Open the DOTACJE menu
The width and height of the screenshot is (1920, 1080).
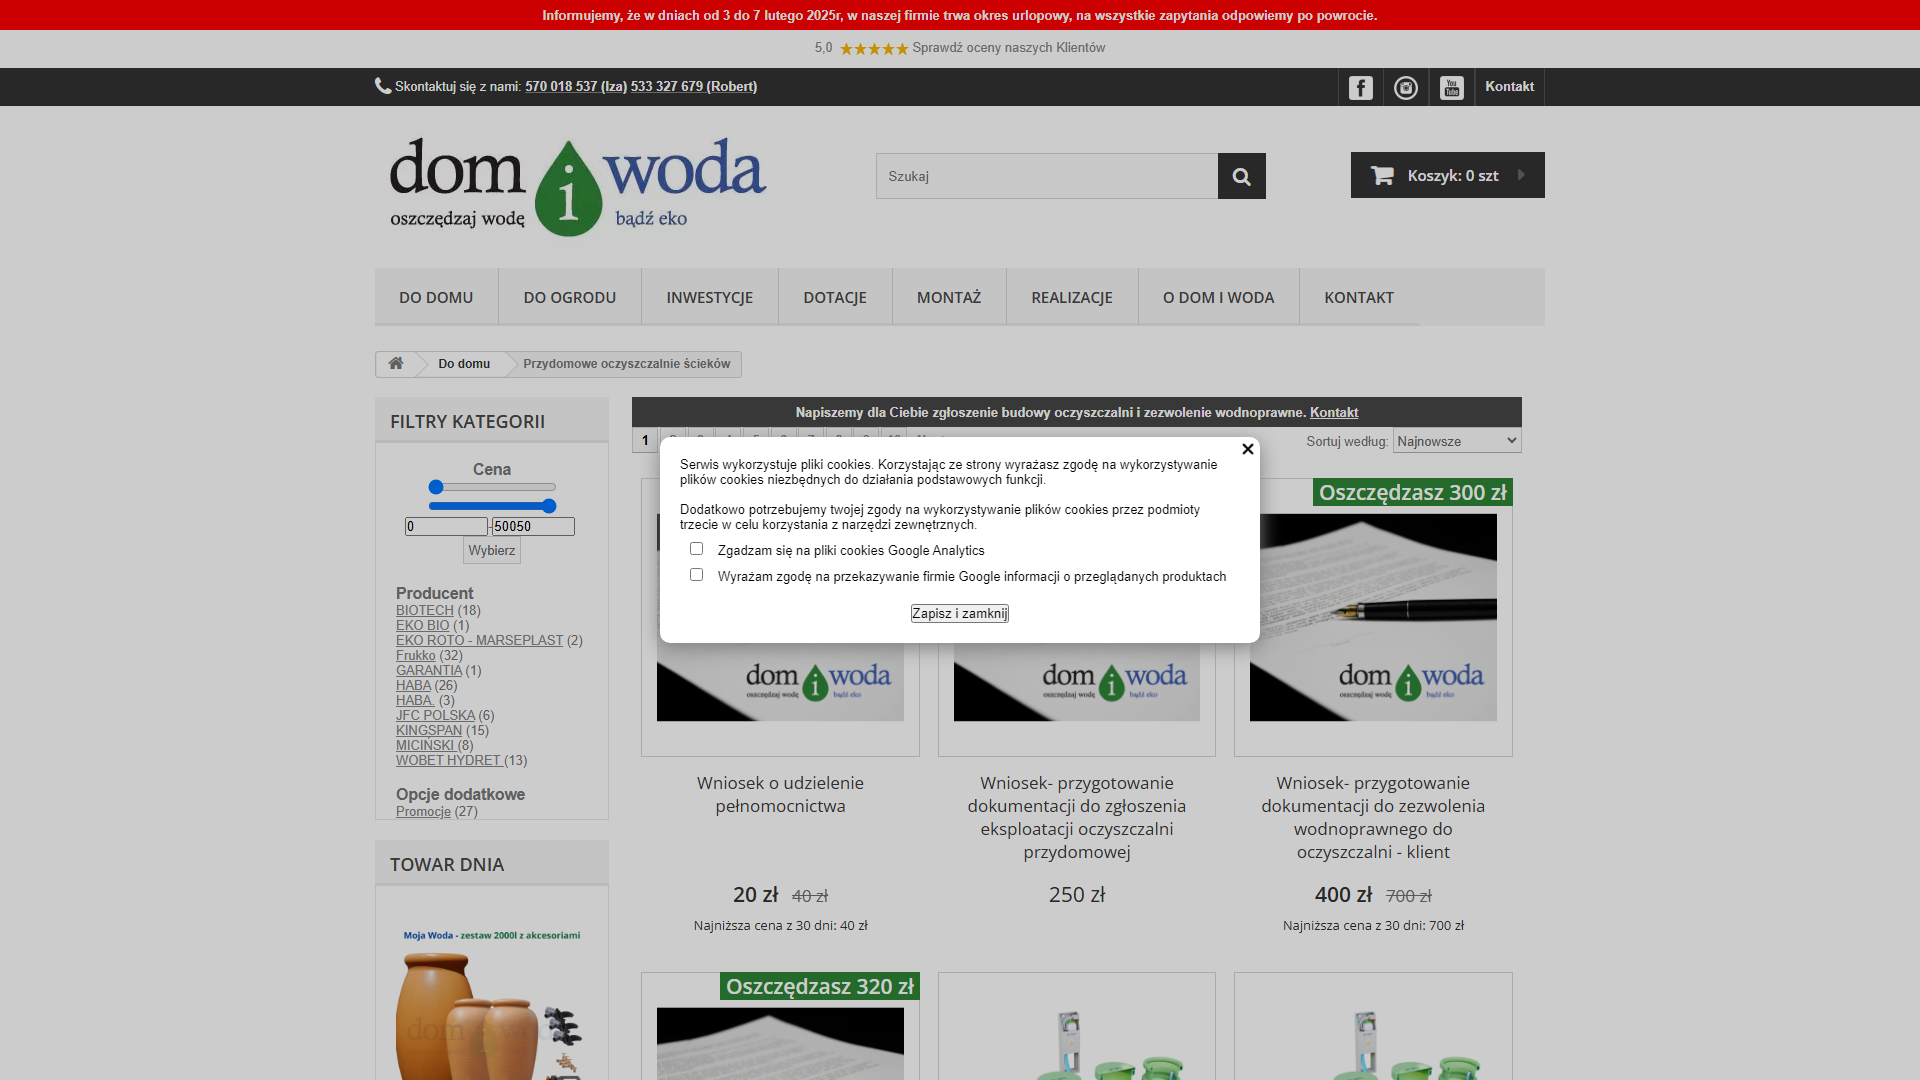(835, 297)
